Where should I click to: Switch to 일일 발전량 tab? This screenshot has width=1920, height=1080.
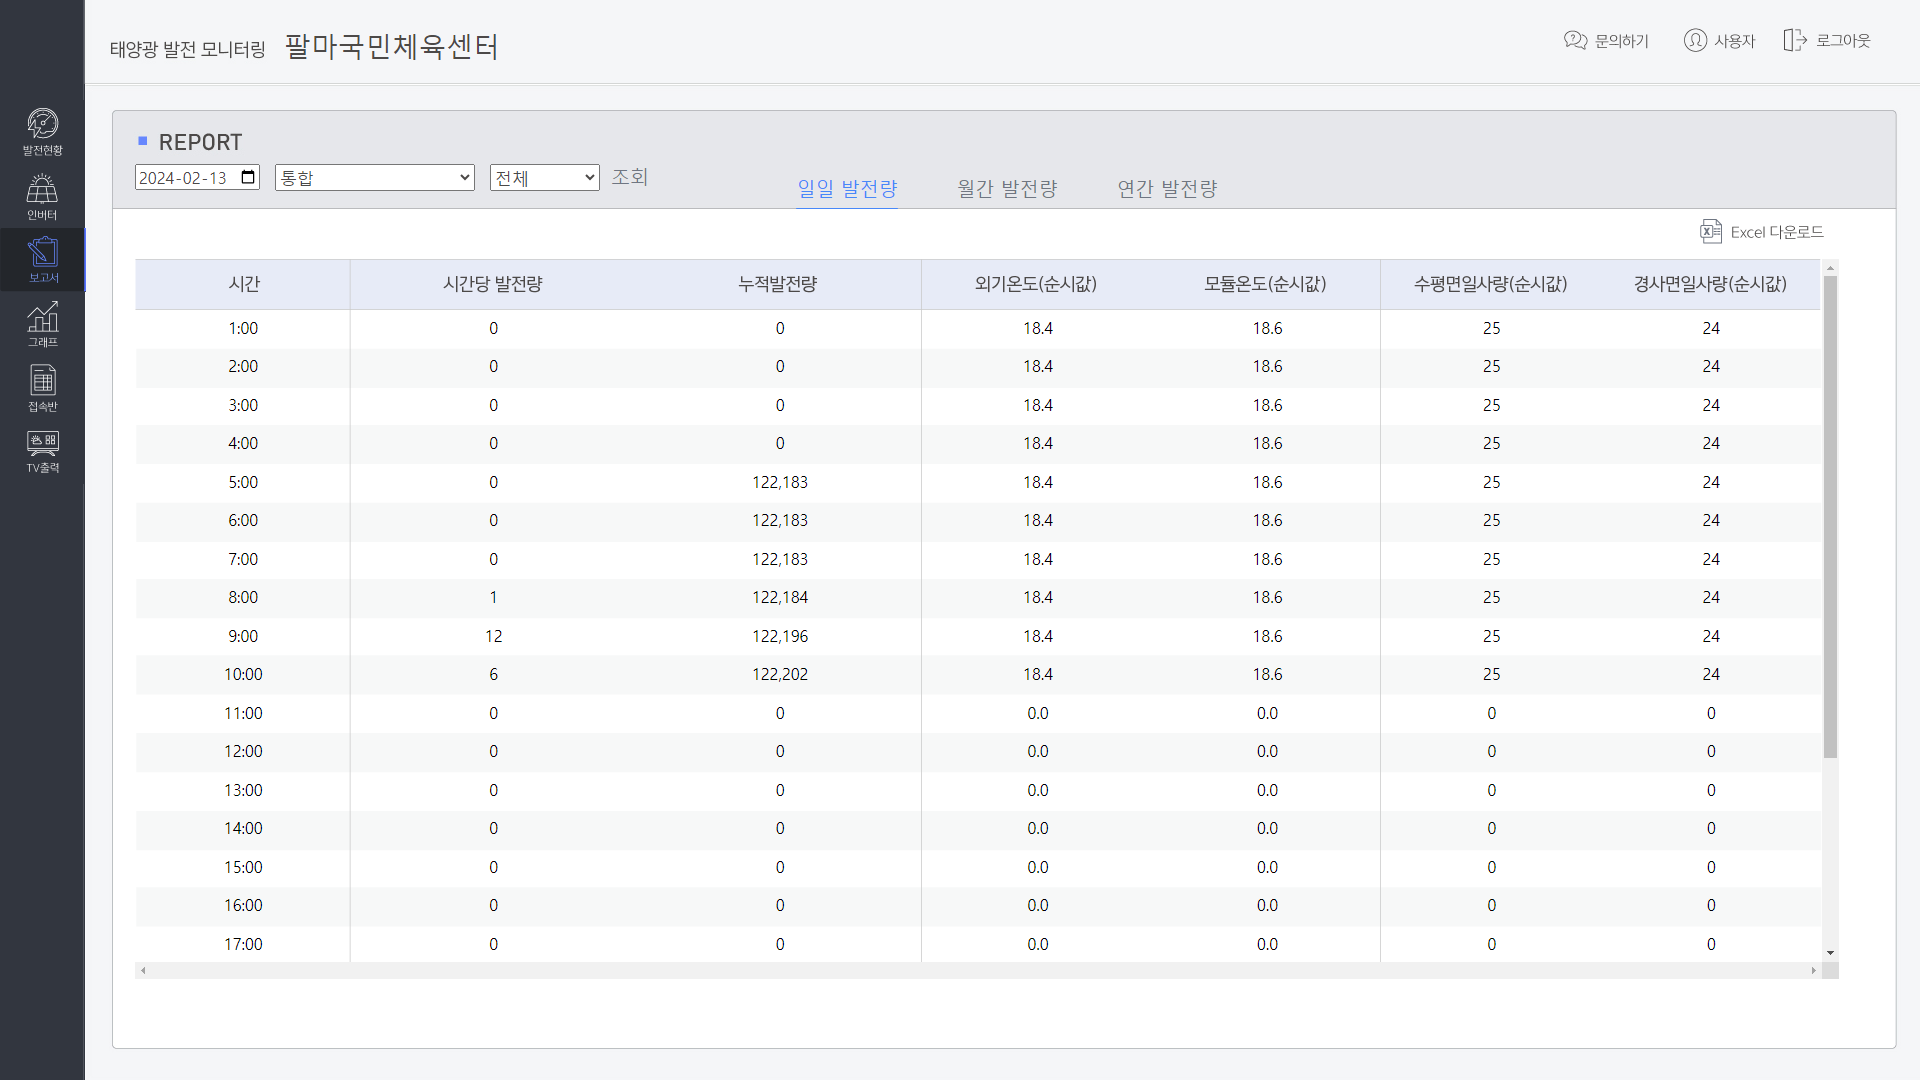click(847, 188)
